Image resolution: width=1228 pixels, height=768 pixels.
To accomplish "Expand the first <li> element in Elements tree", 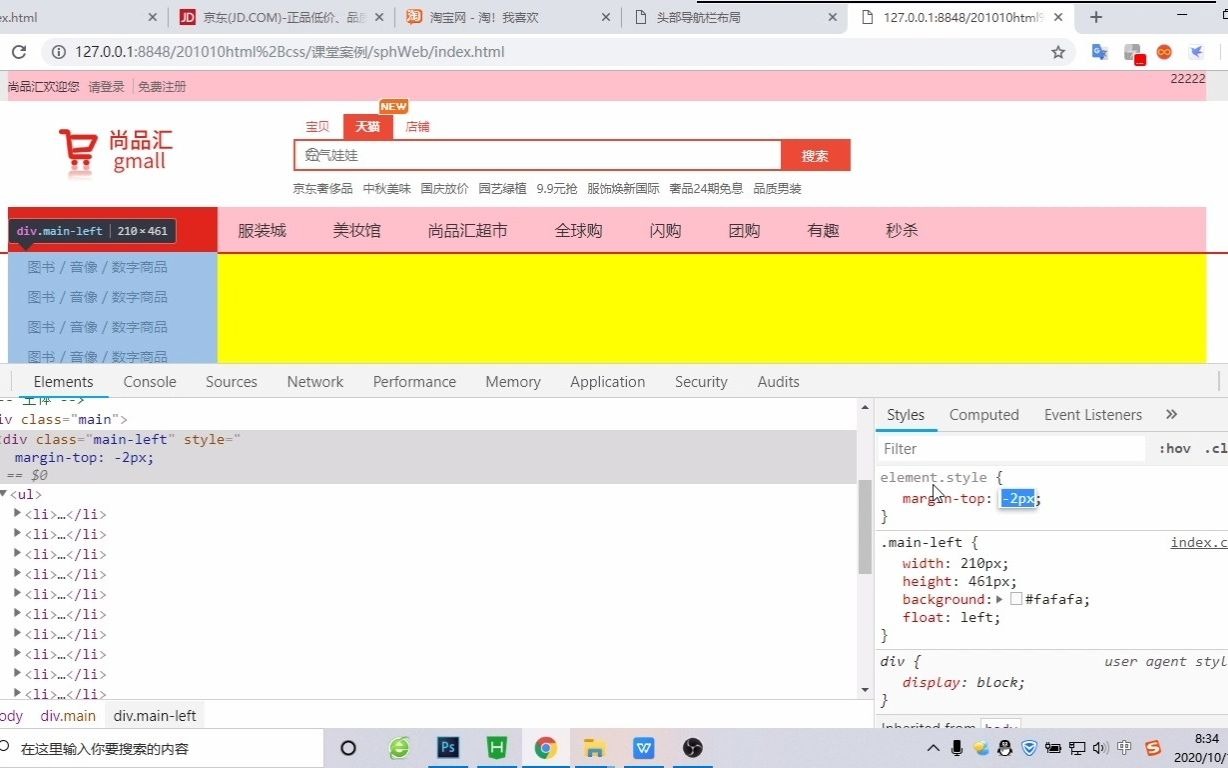I will 17,514.
